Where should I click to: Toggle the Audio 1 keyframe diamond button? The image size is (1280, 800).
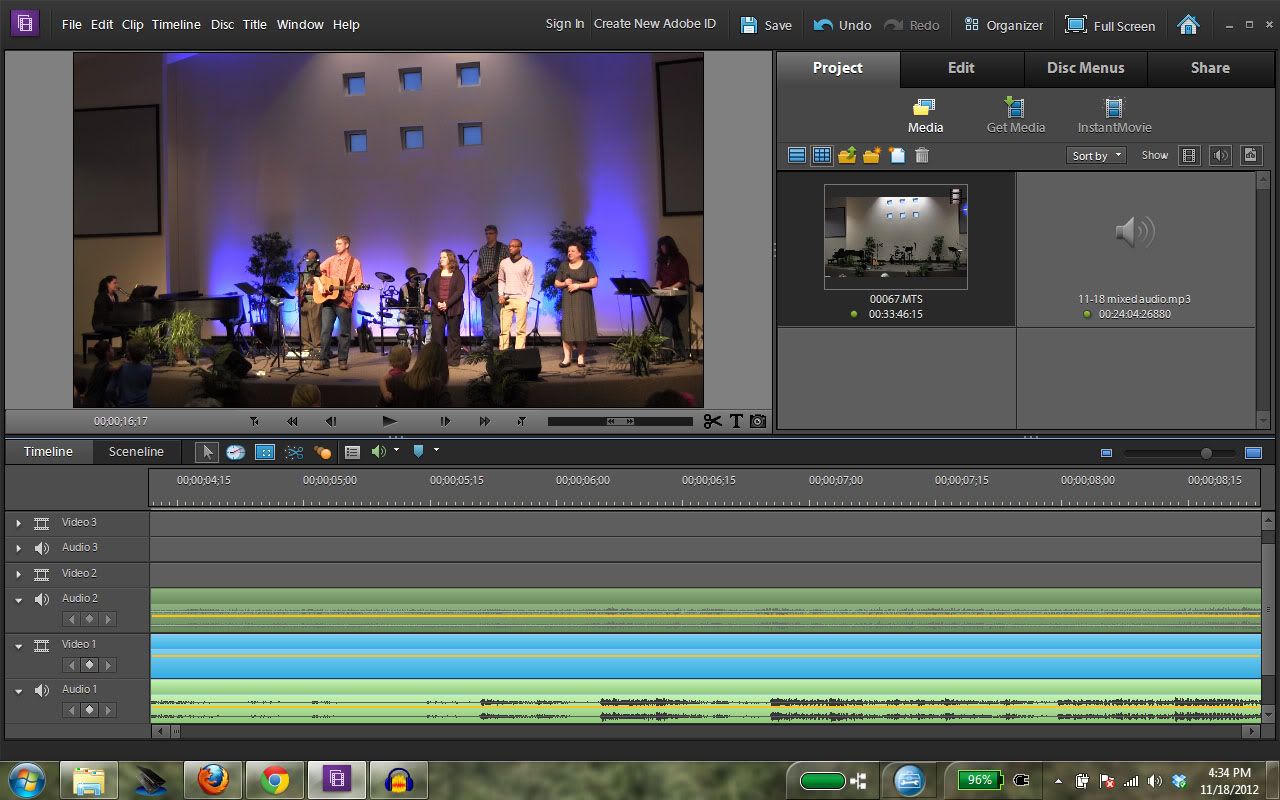(x=89, y=710)
